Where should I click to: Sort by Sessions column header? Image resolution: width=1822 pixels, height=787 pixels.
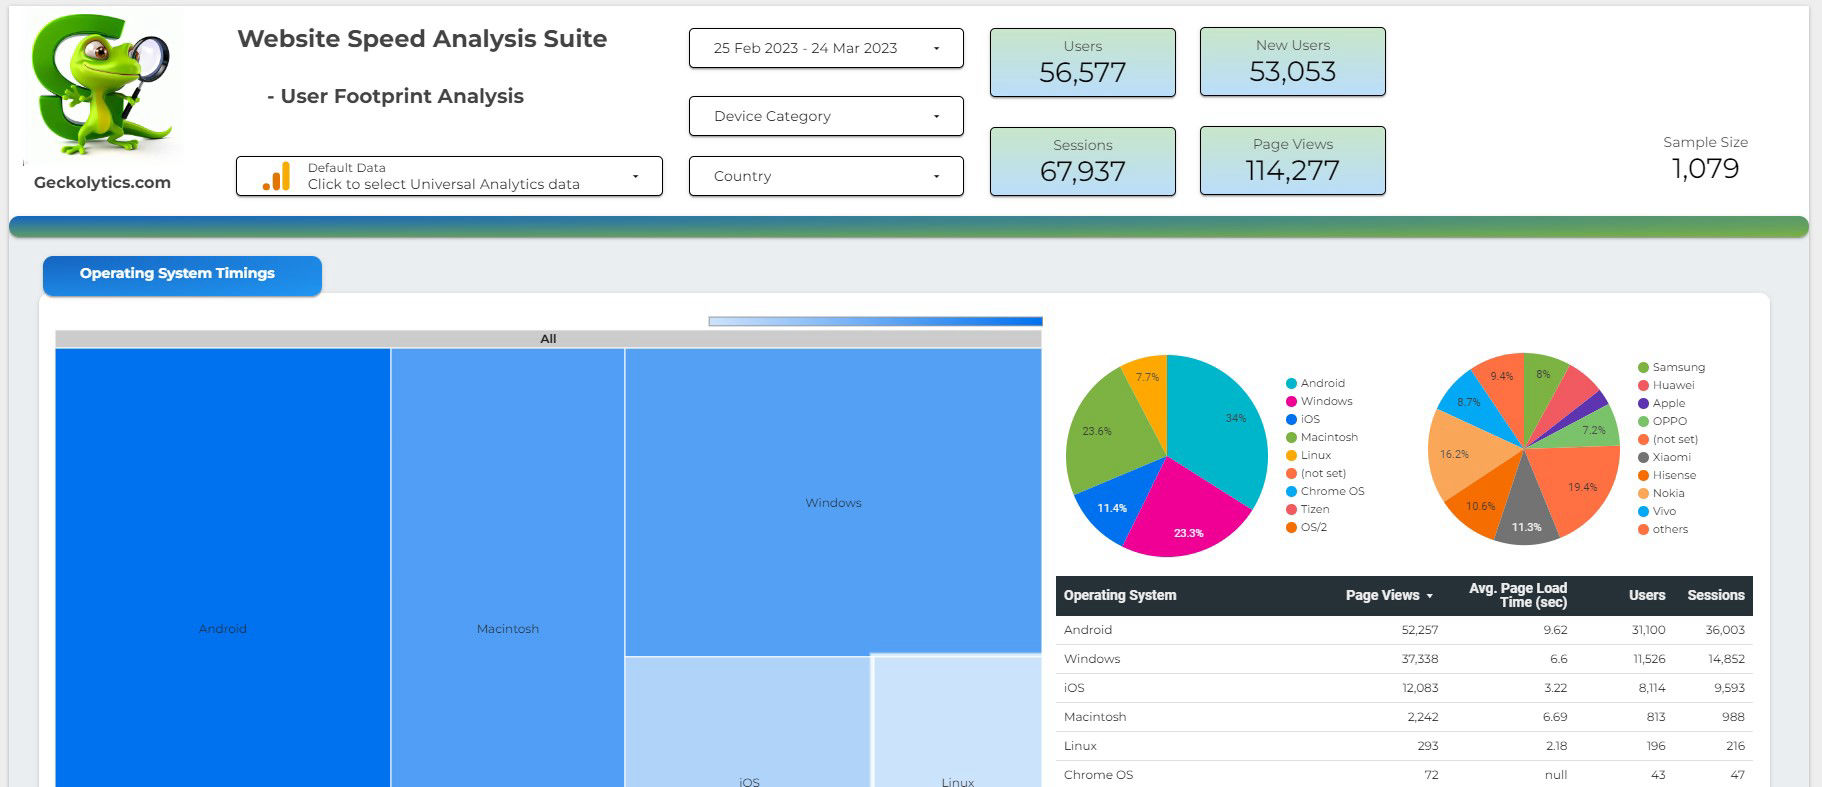[1716, 595]
